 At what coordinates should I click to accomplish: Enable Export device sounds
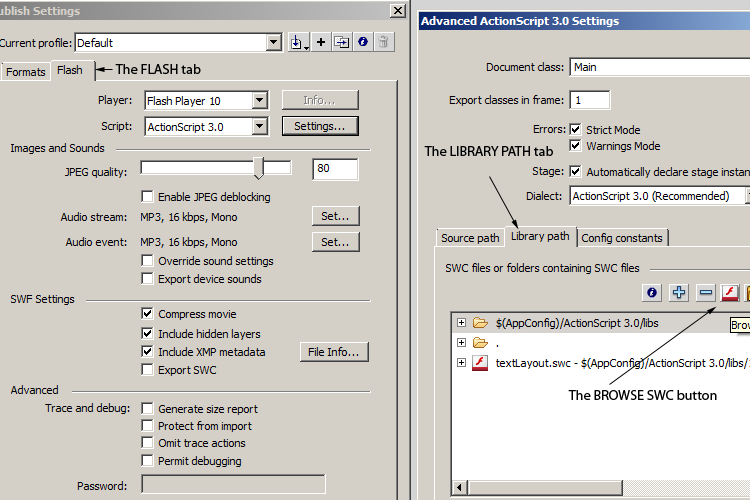[x=147, y=278]
